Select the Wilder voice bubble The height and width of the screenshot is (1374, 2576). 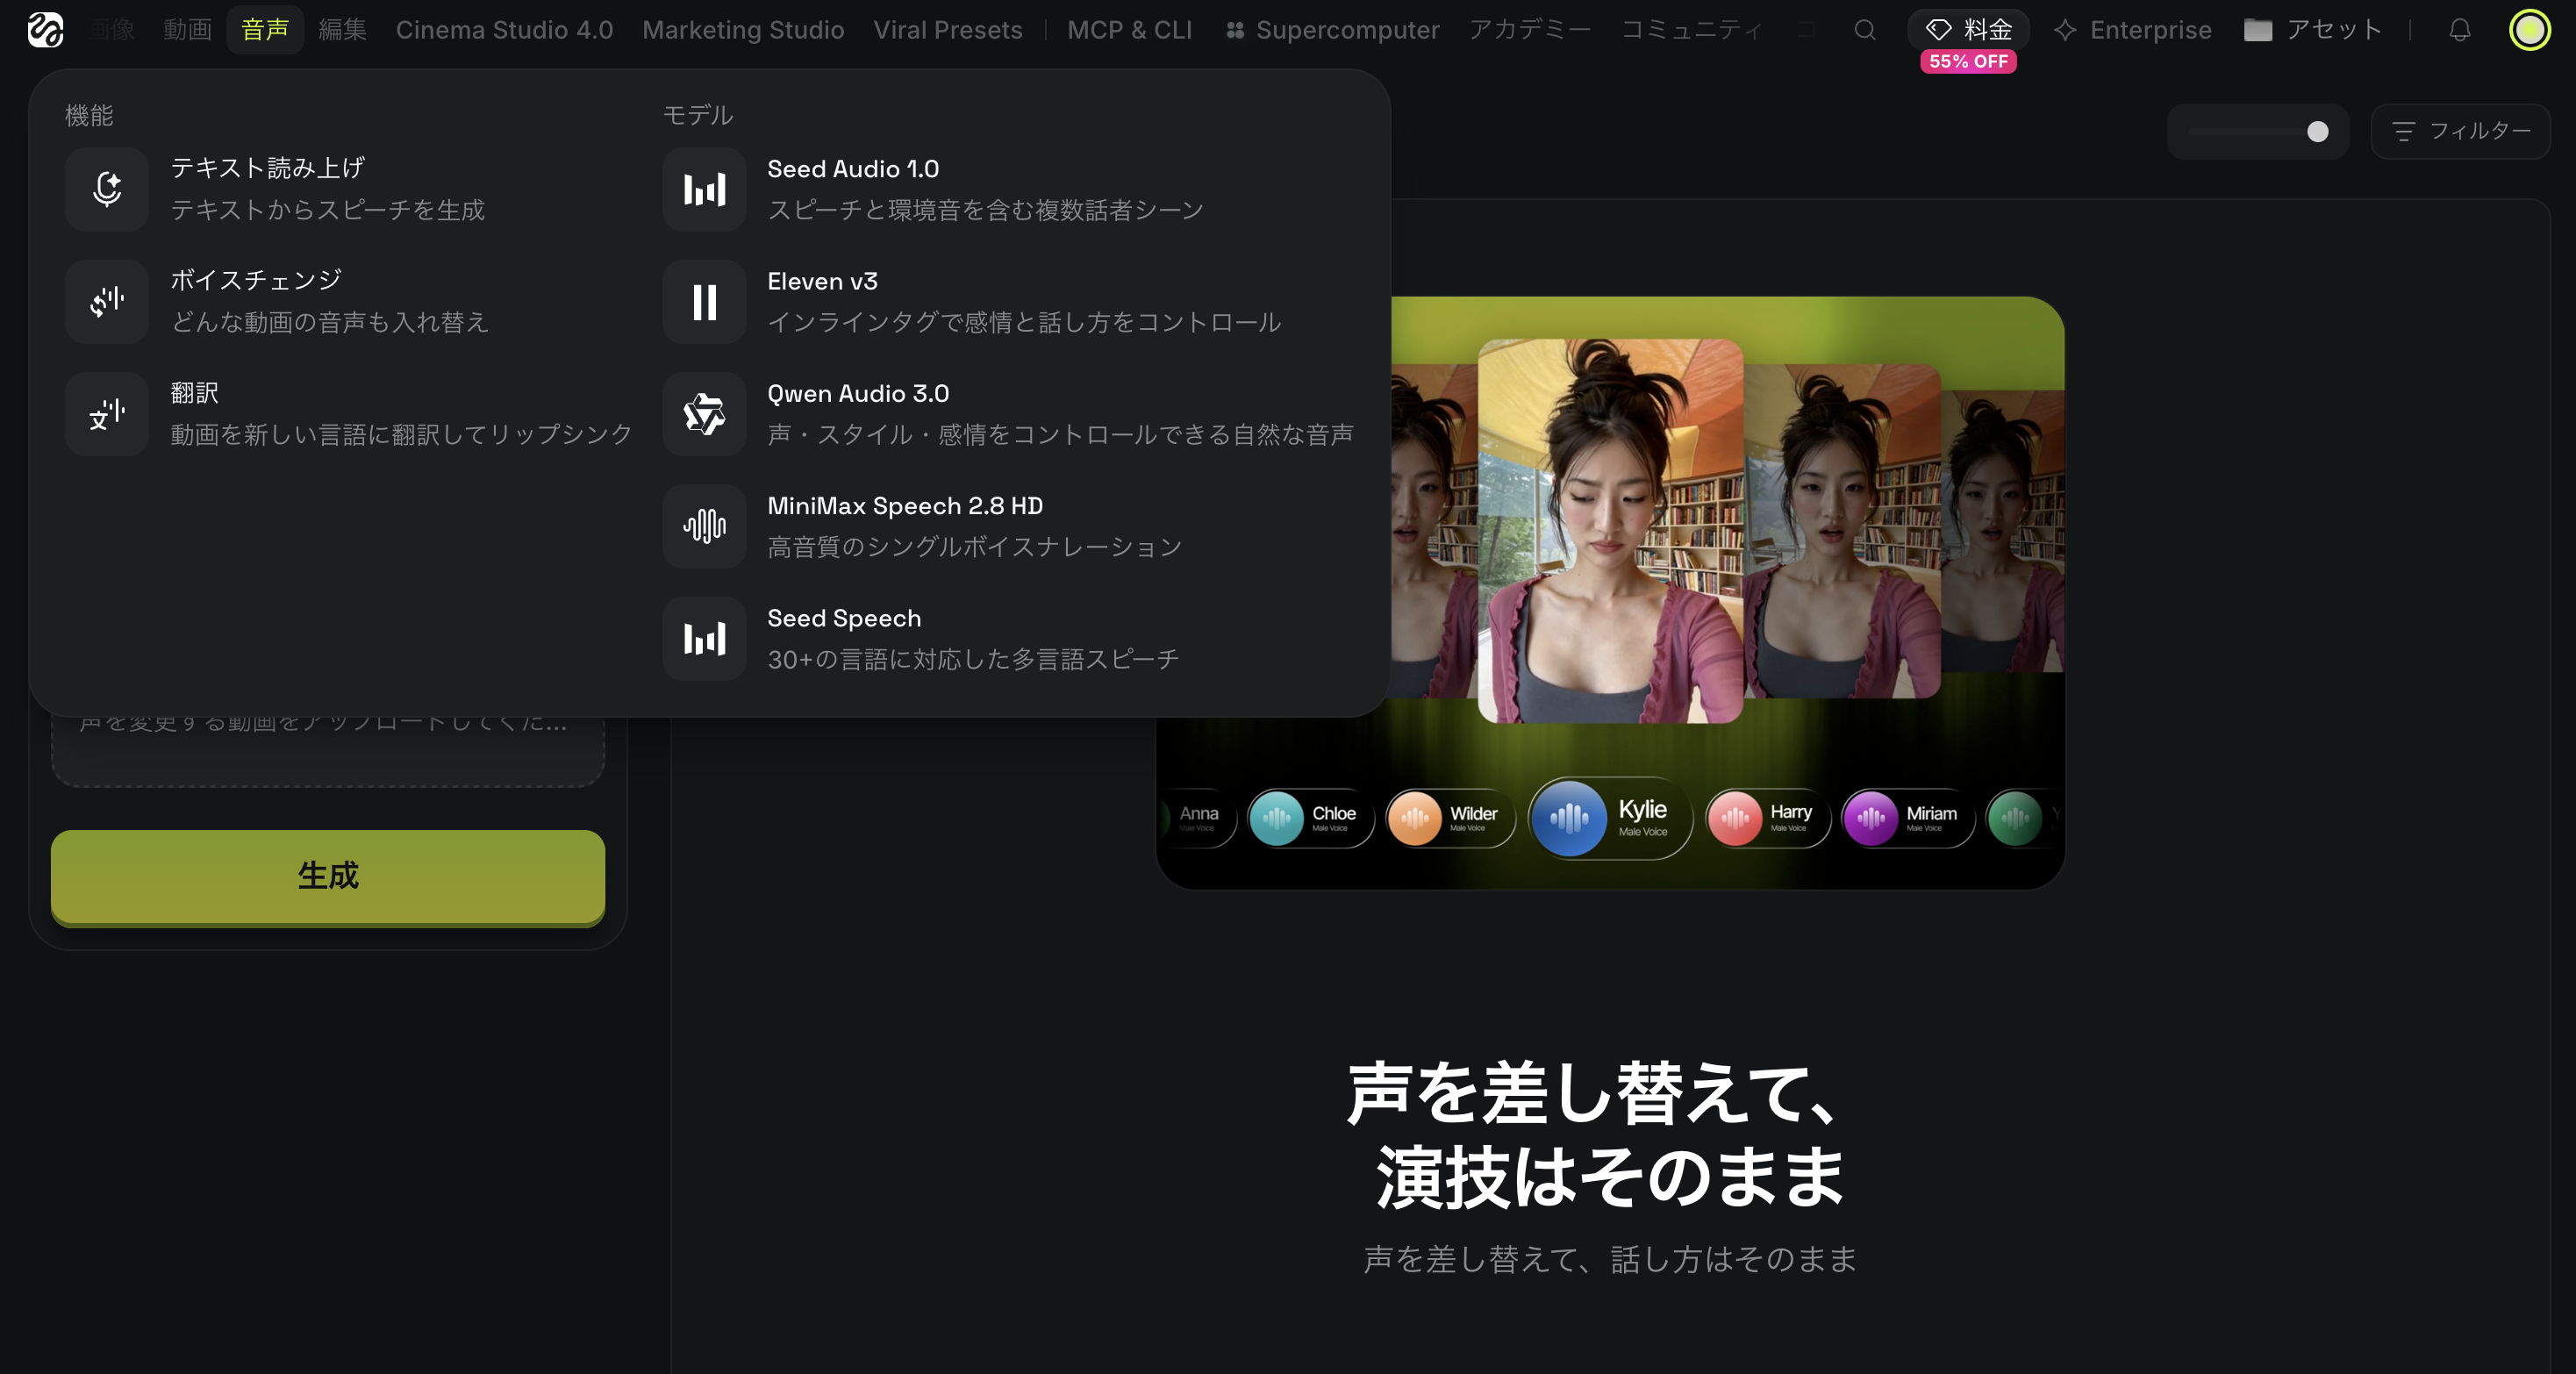(1449, 818)
